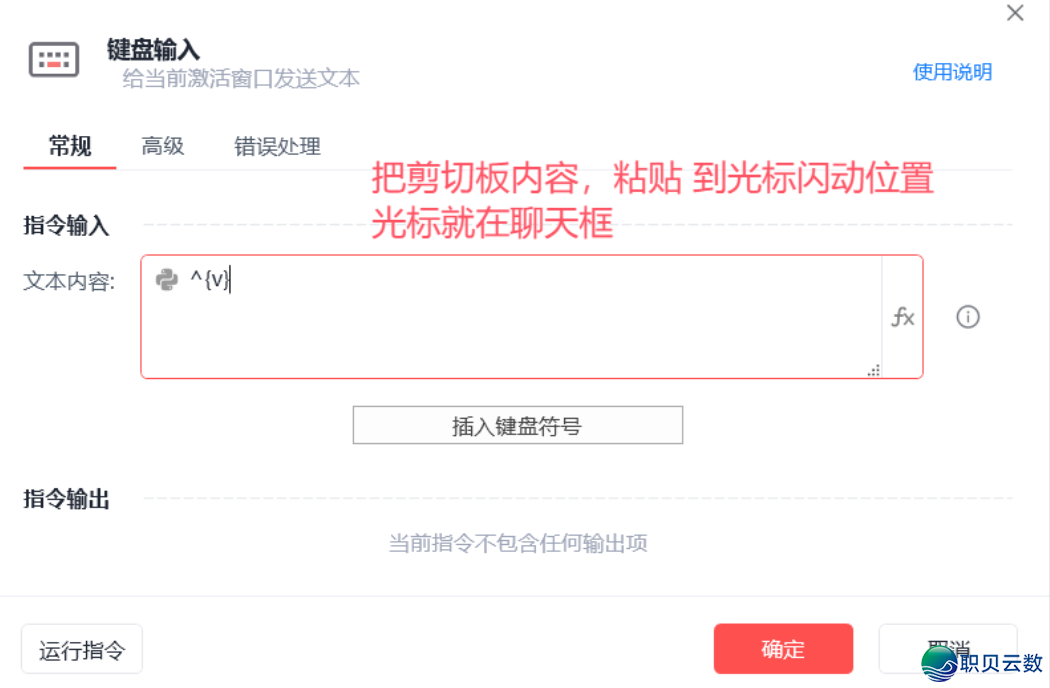Click the info icon beside the text field
This screenshot has width=1050, height=688.
[966, 317]
